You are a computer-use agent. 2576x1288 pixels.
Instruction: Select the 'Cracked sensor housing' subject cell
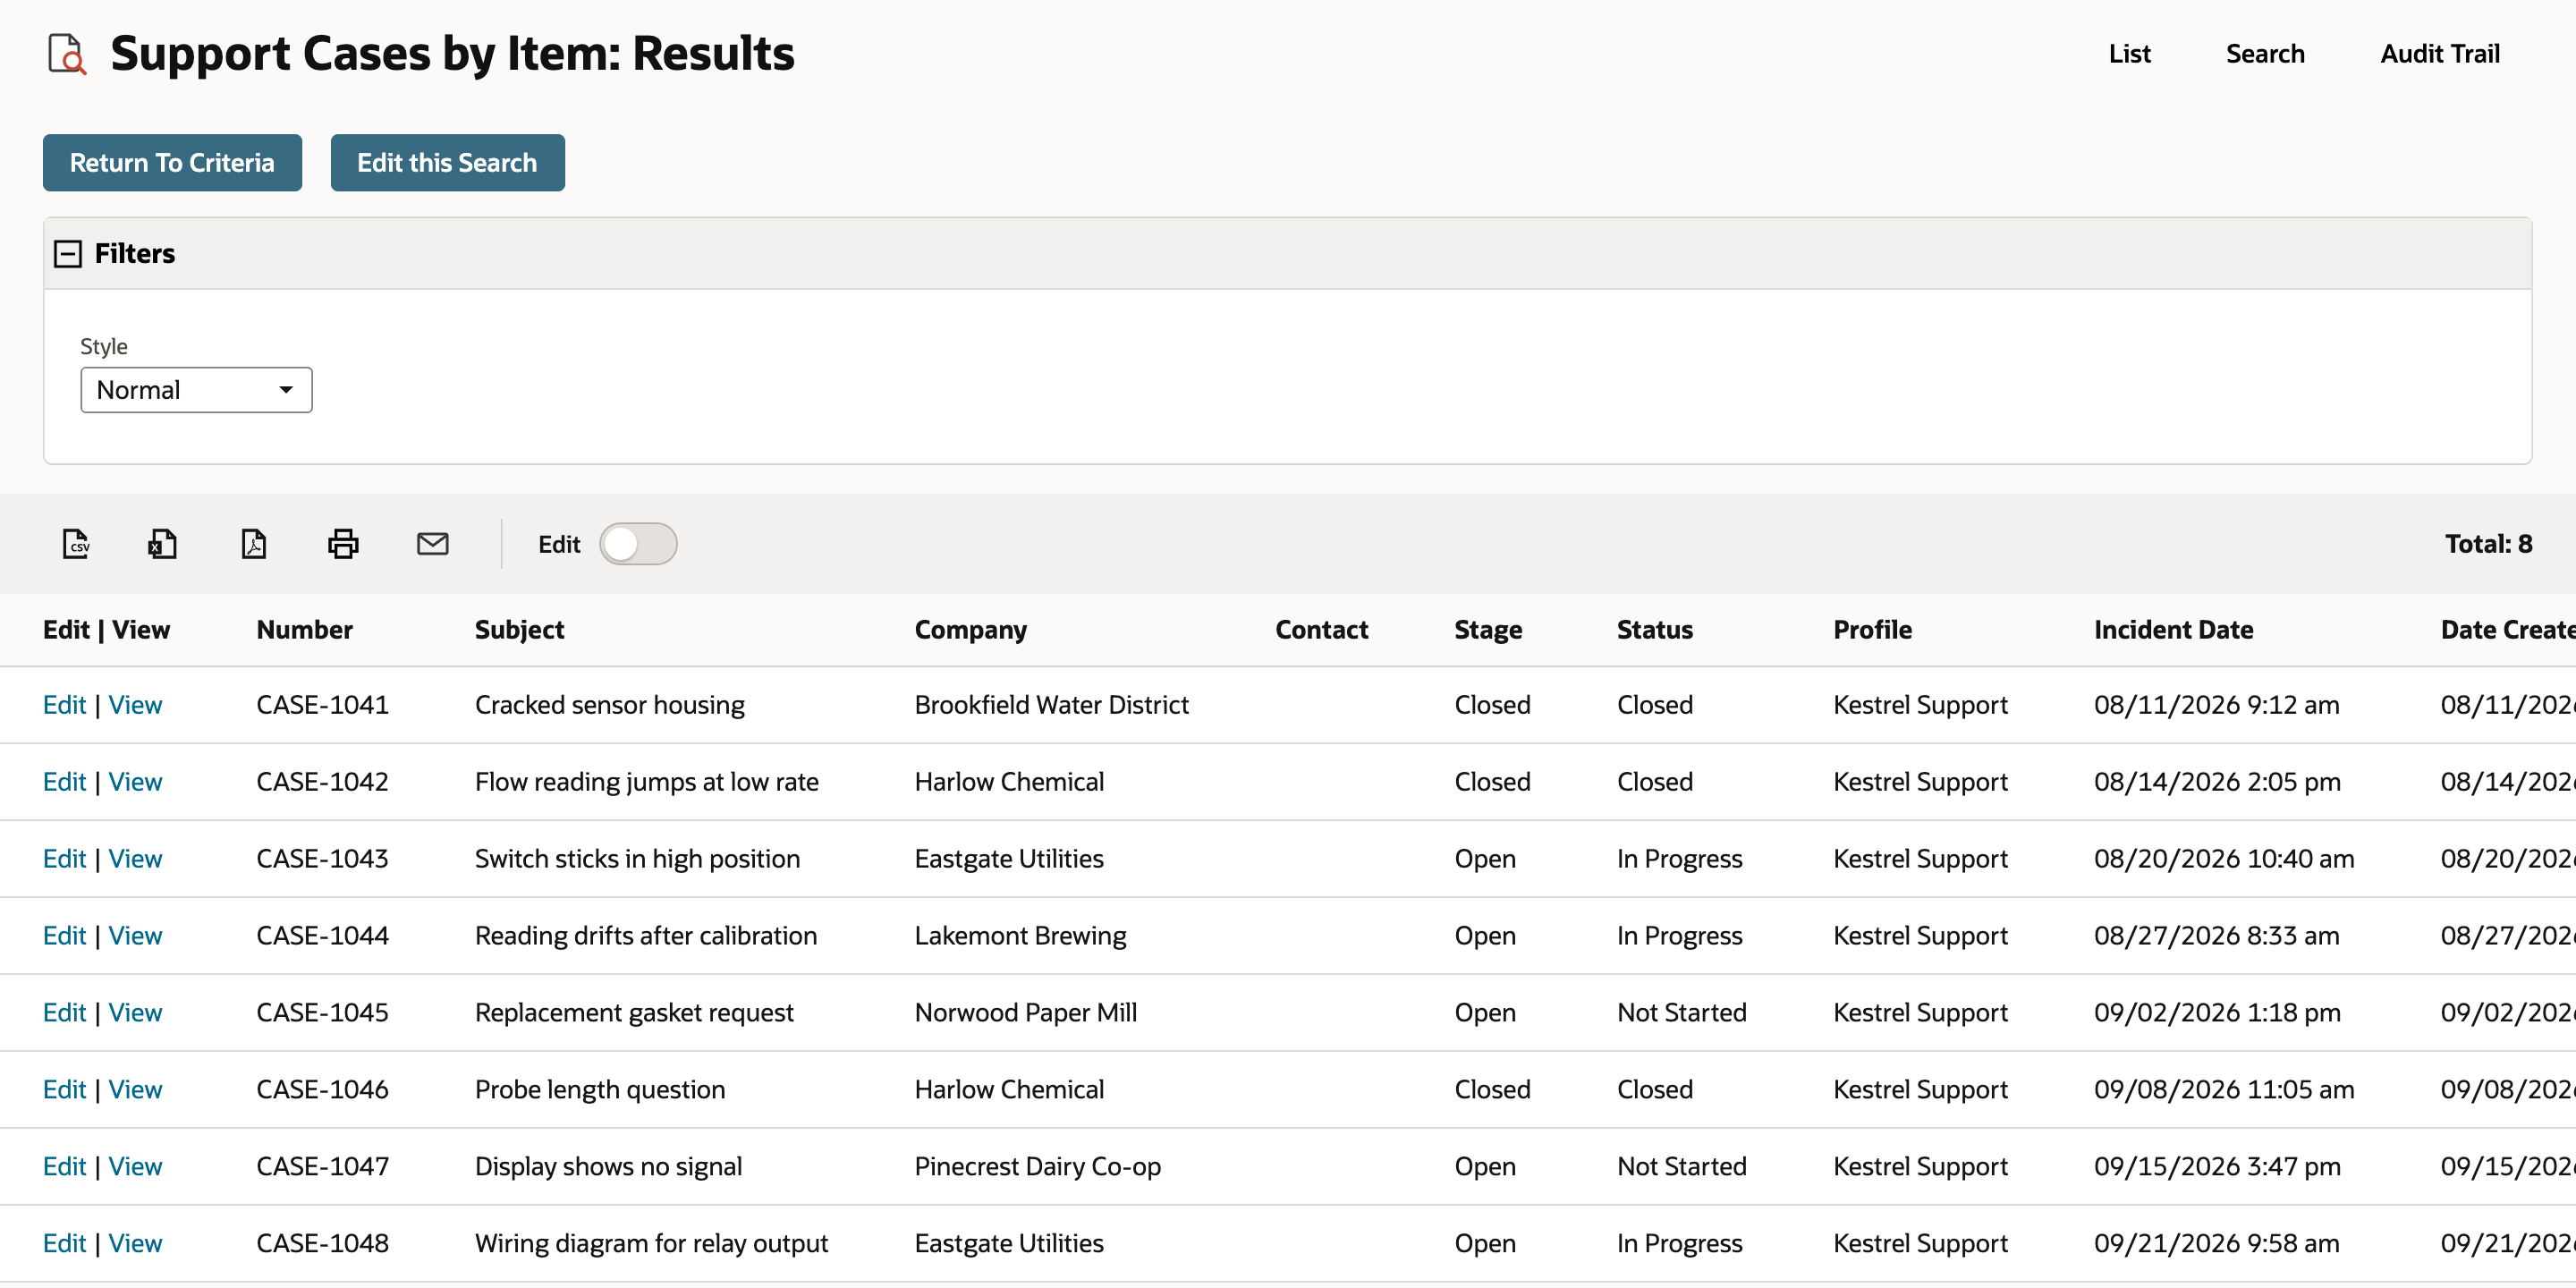[x=609, y=705]
